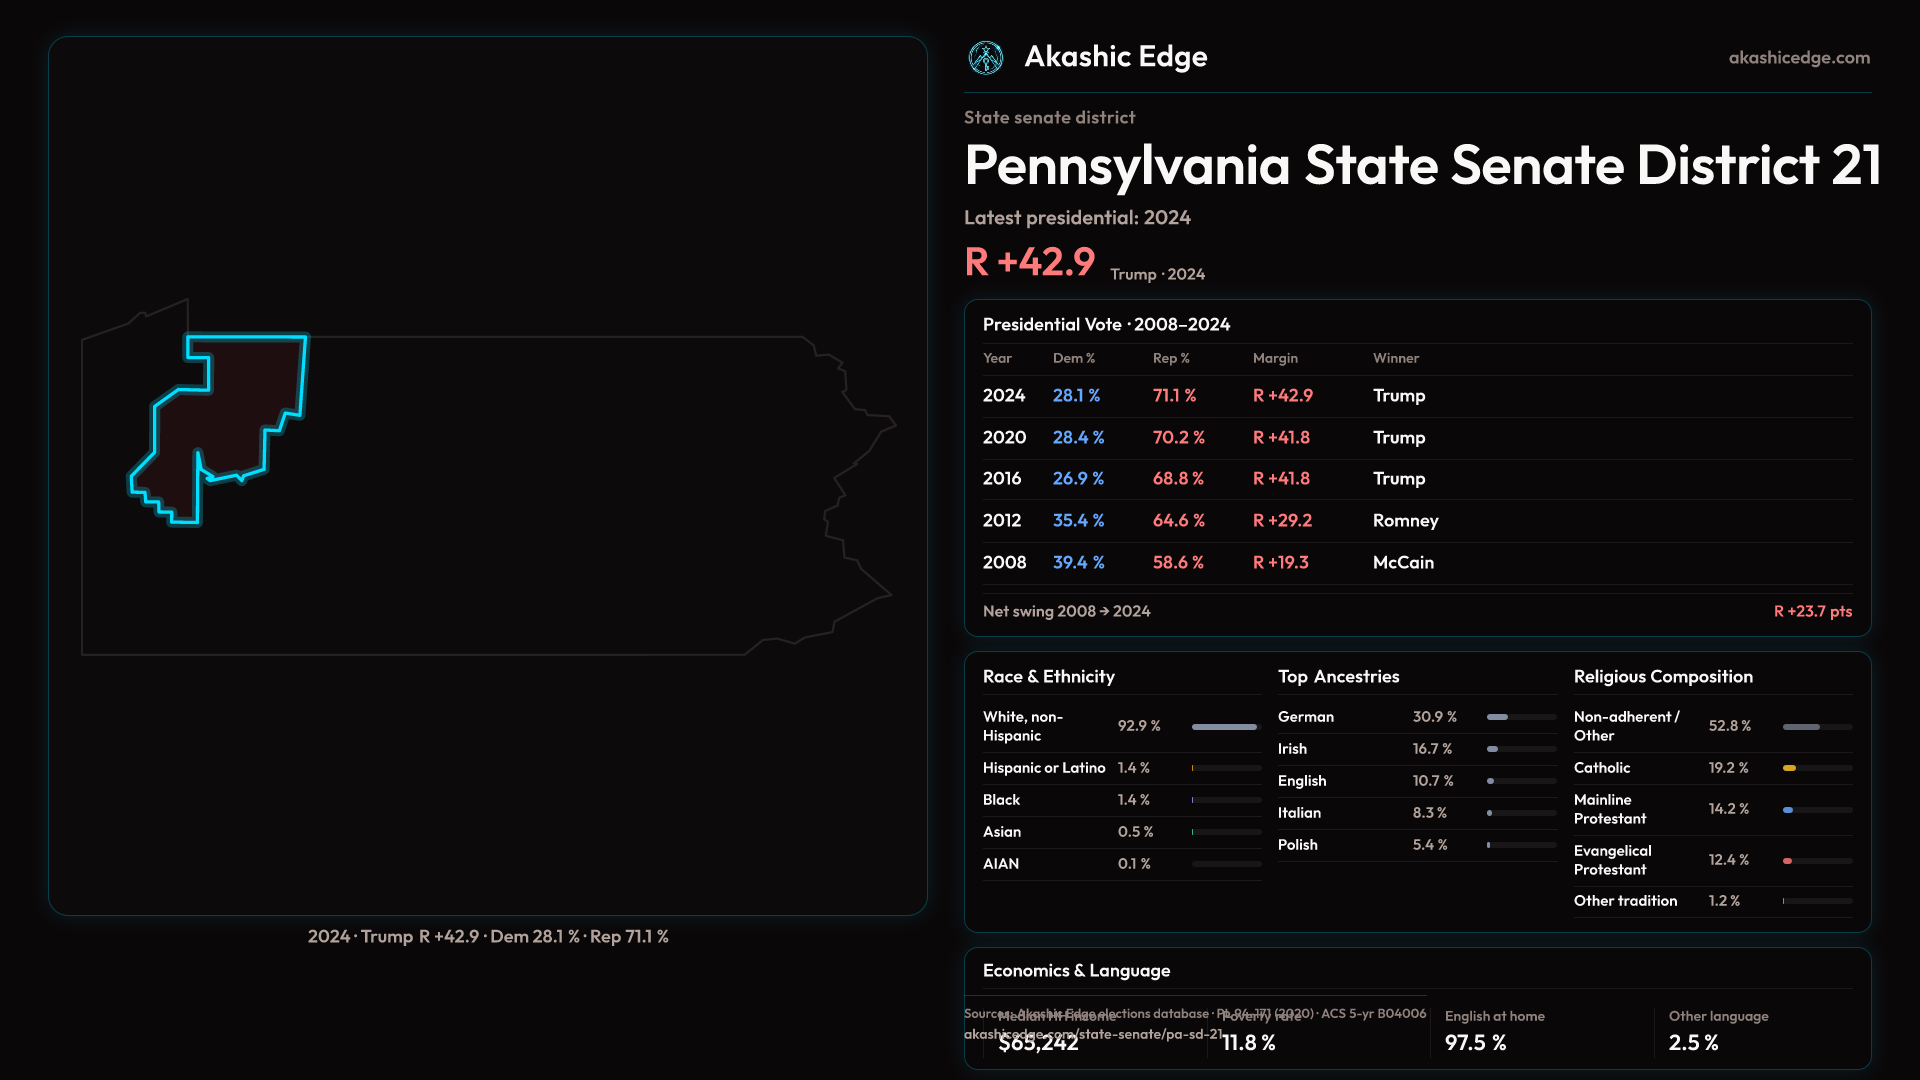Click the Net swing R +23.7 pts value
The width and height of the screenshot is (1920, 1080).
click(1812, 611)
